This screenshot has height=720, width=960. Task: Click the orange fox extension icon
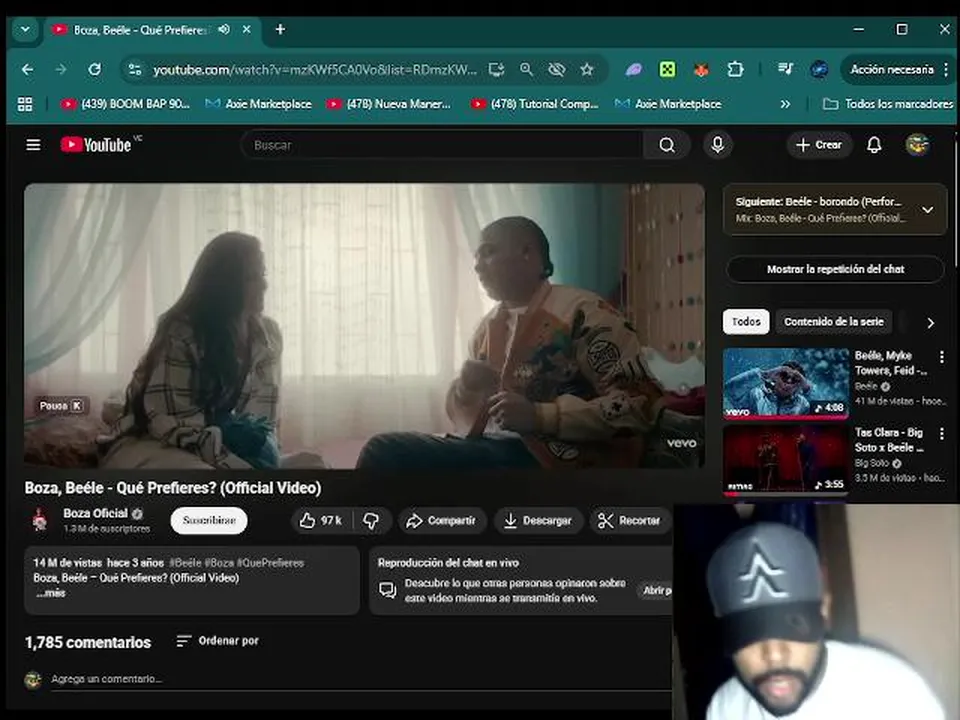click(x=701, y=70)
